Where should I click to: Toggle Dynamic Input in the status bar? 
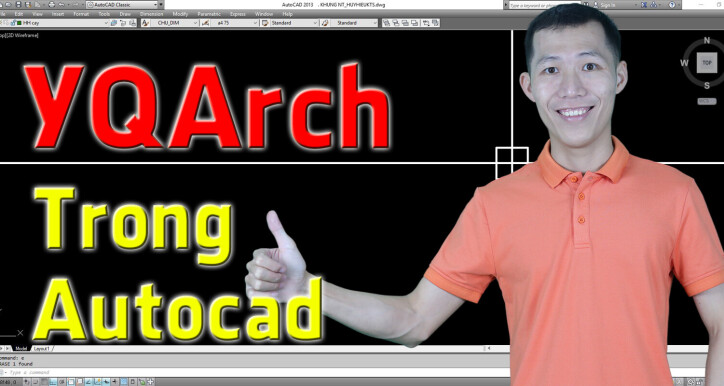tap(106, 382)
